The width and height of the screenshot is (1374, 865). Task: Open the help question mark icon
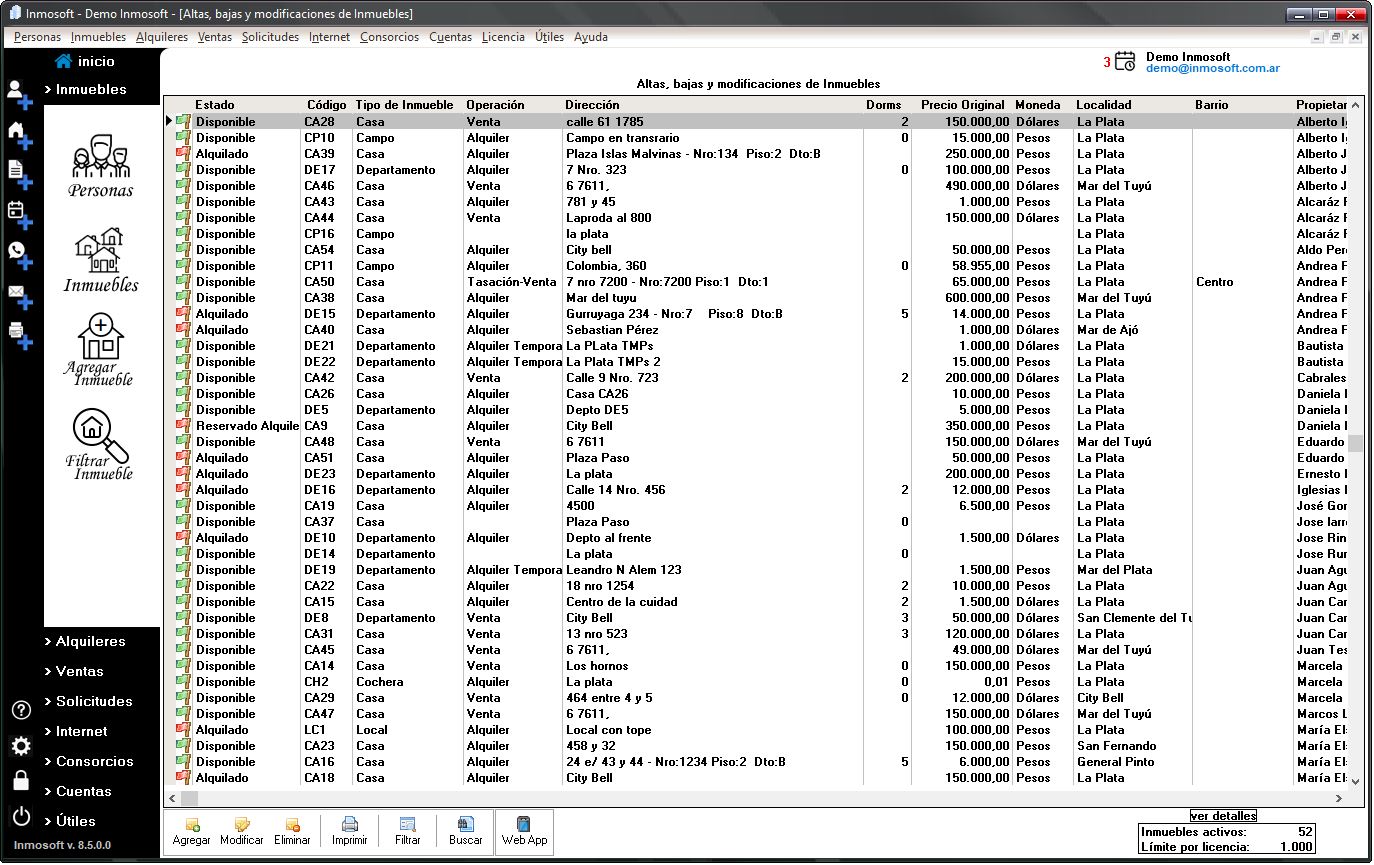coord(21,711)
